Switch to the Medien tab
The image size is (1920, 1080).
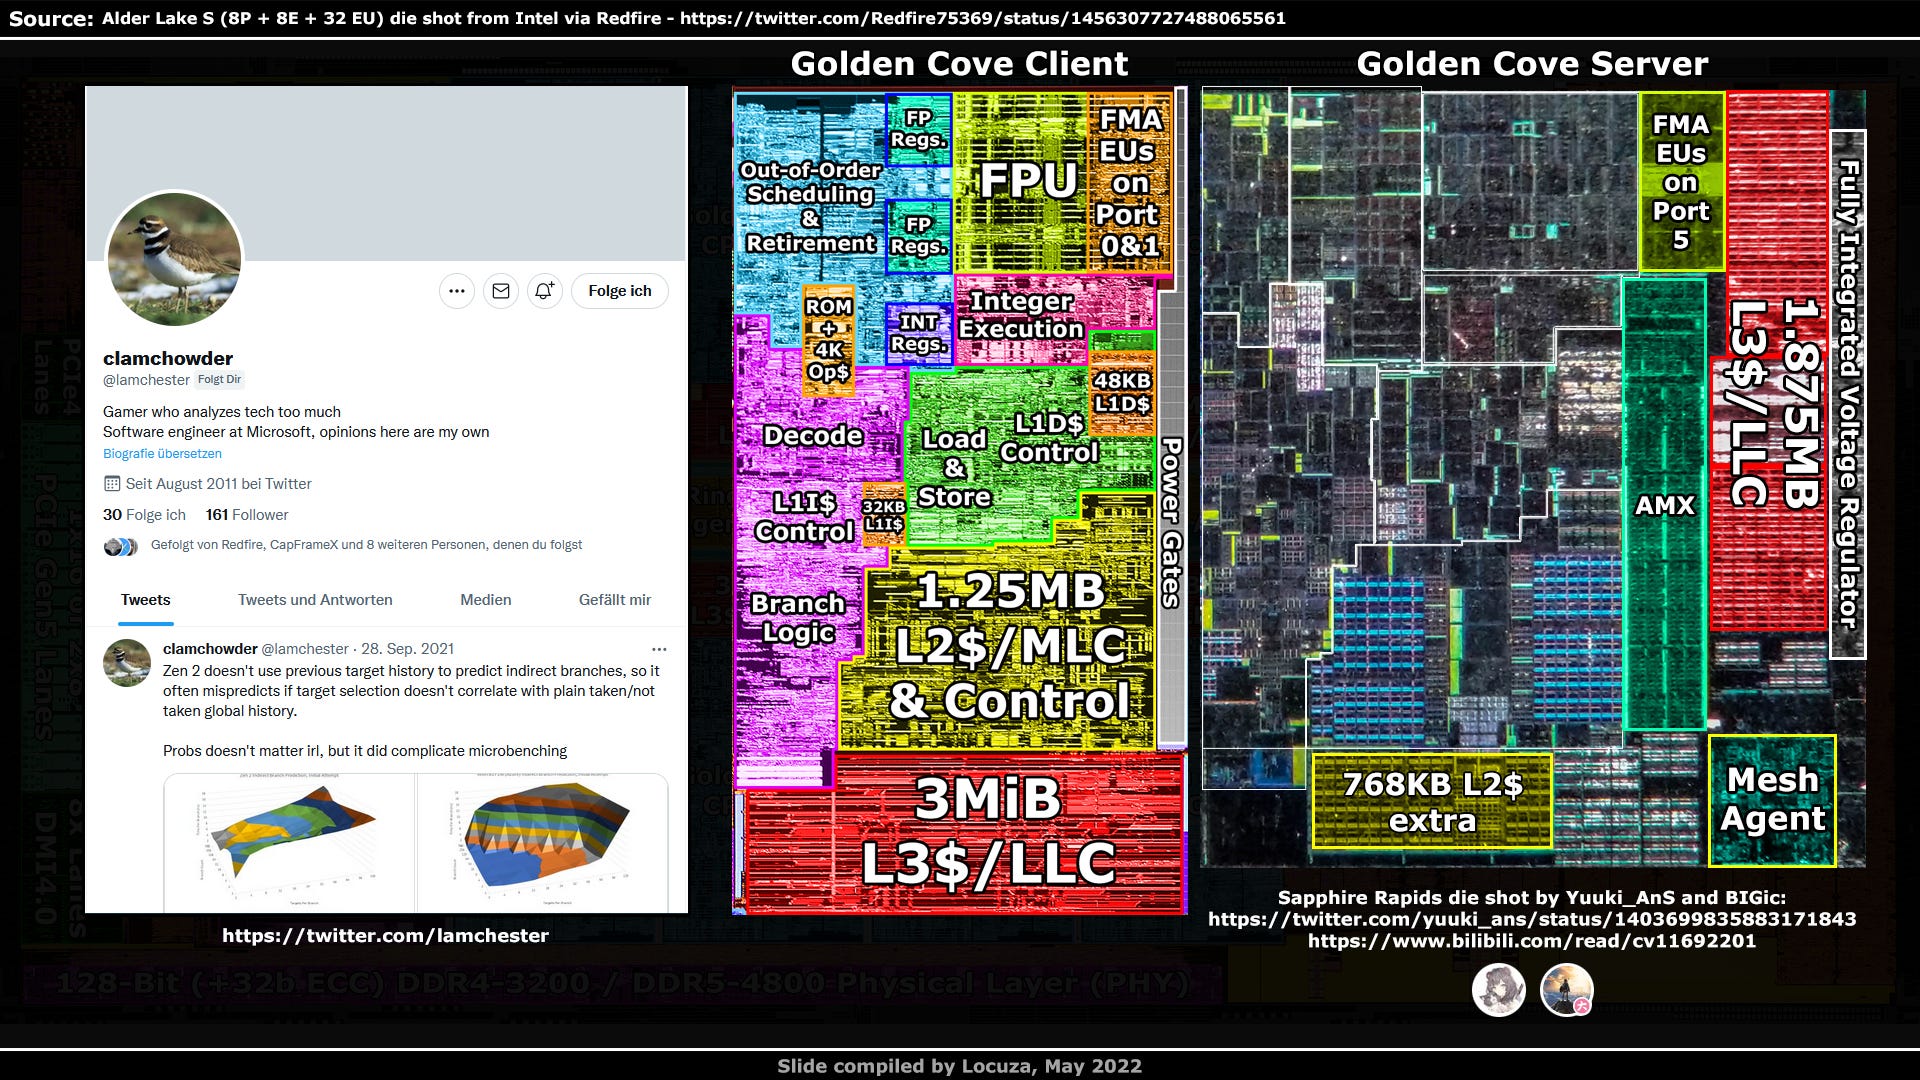tap(485, 599)
